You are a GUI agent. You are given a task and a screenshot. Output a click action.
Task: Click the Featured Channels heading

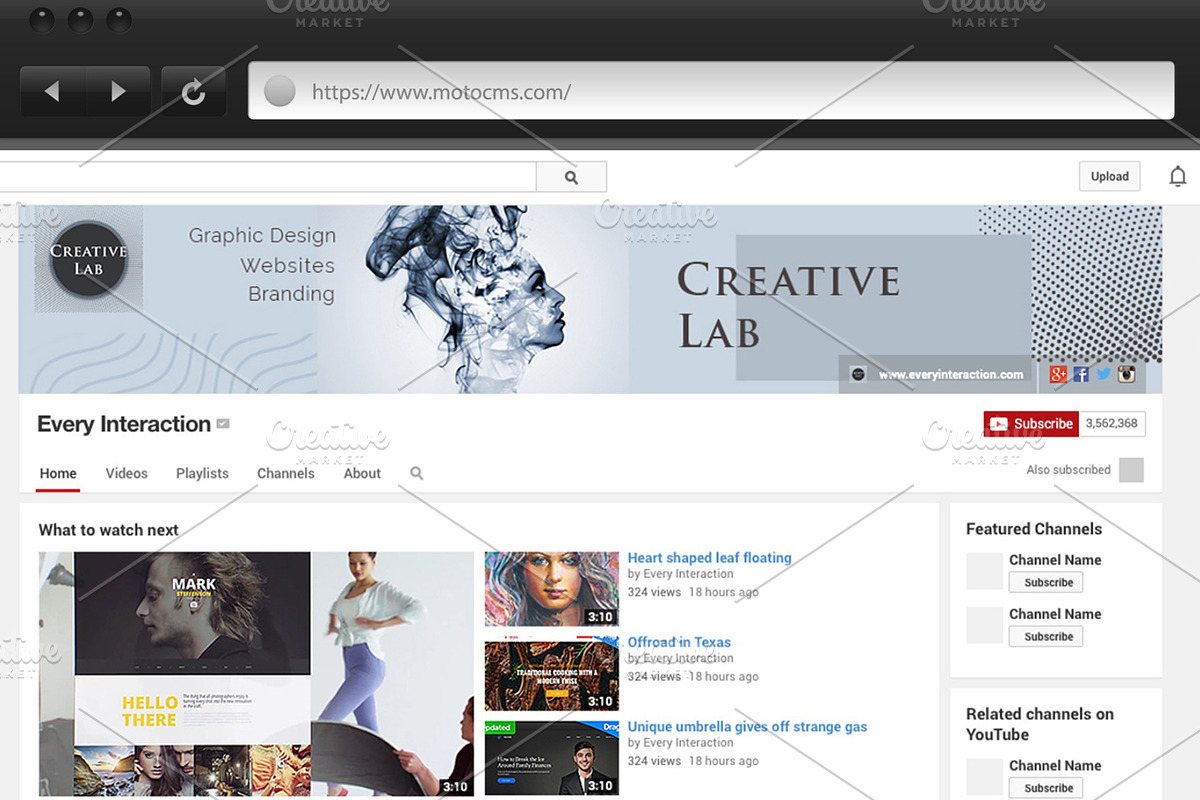(1034, 529)
